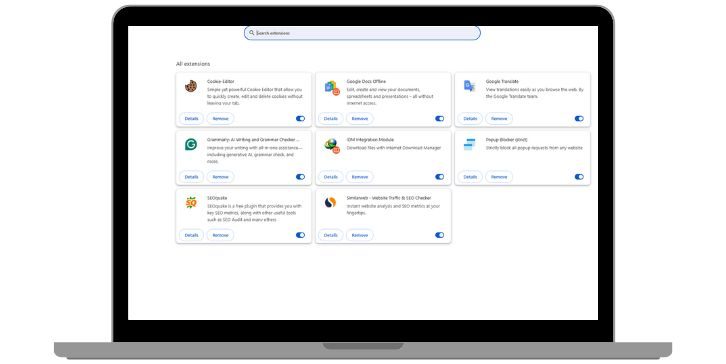
Task: Disable the Google Docs Offline toggle
Action: [439, 119]
